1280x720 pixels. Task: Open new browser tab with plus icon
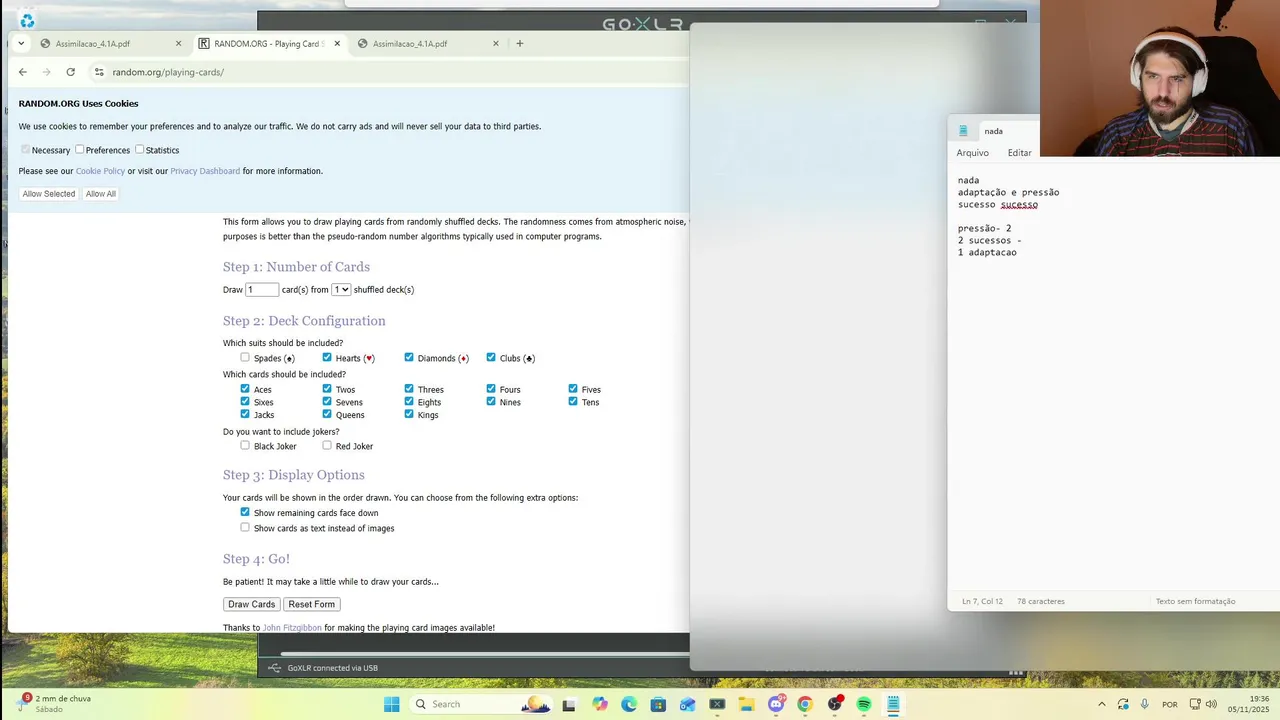[x=519, y=43]
